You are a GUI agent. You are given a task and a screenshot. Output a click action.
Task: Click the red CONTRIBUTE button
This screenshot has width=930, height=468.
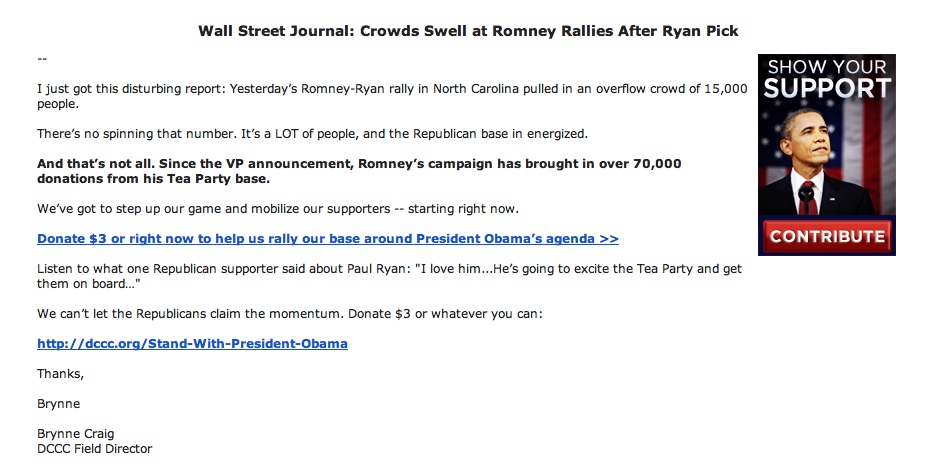(827, 236)
